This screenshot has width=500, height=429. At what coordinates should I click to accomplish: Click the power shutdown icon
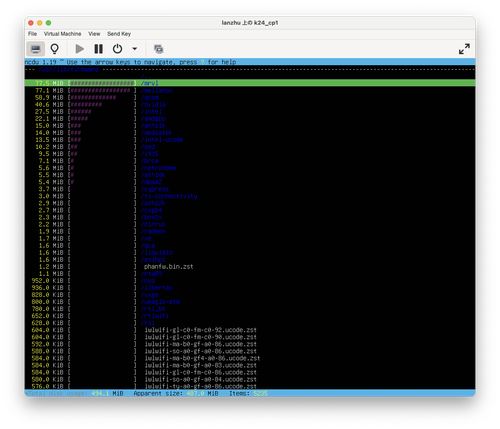click(117, 49)
